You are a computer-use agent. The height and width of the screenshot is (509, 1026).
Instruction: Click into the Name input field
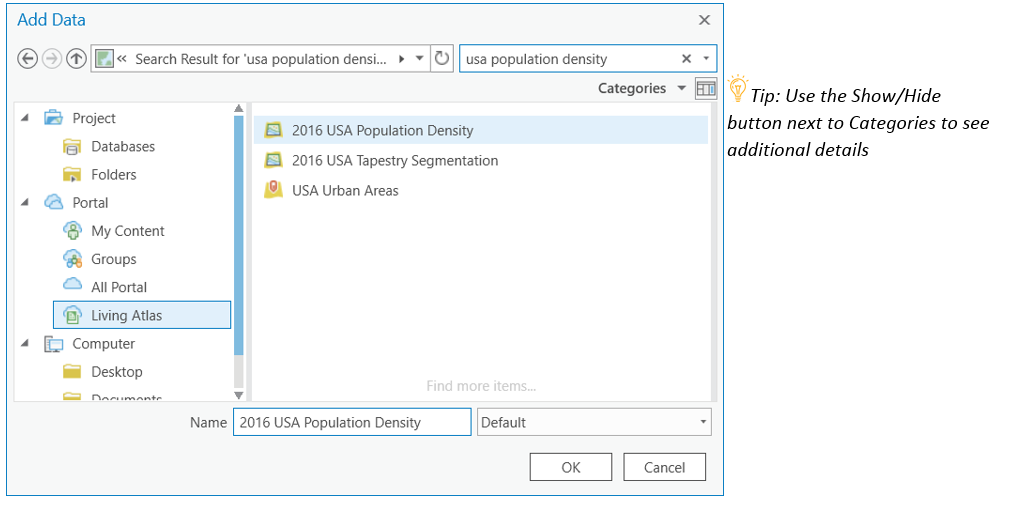click(352, 422)
